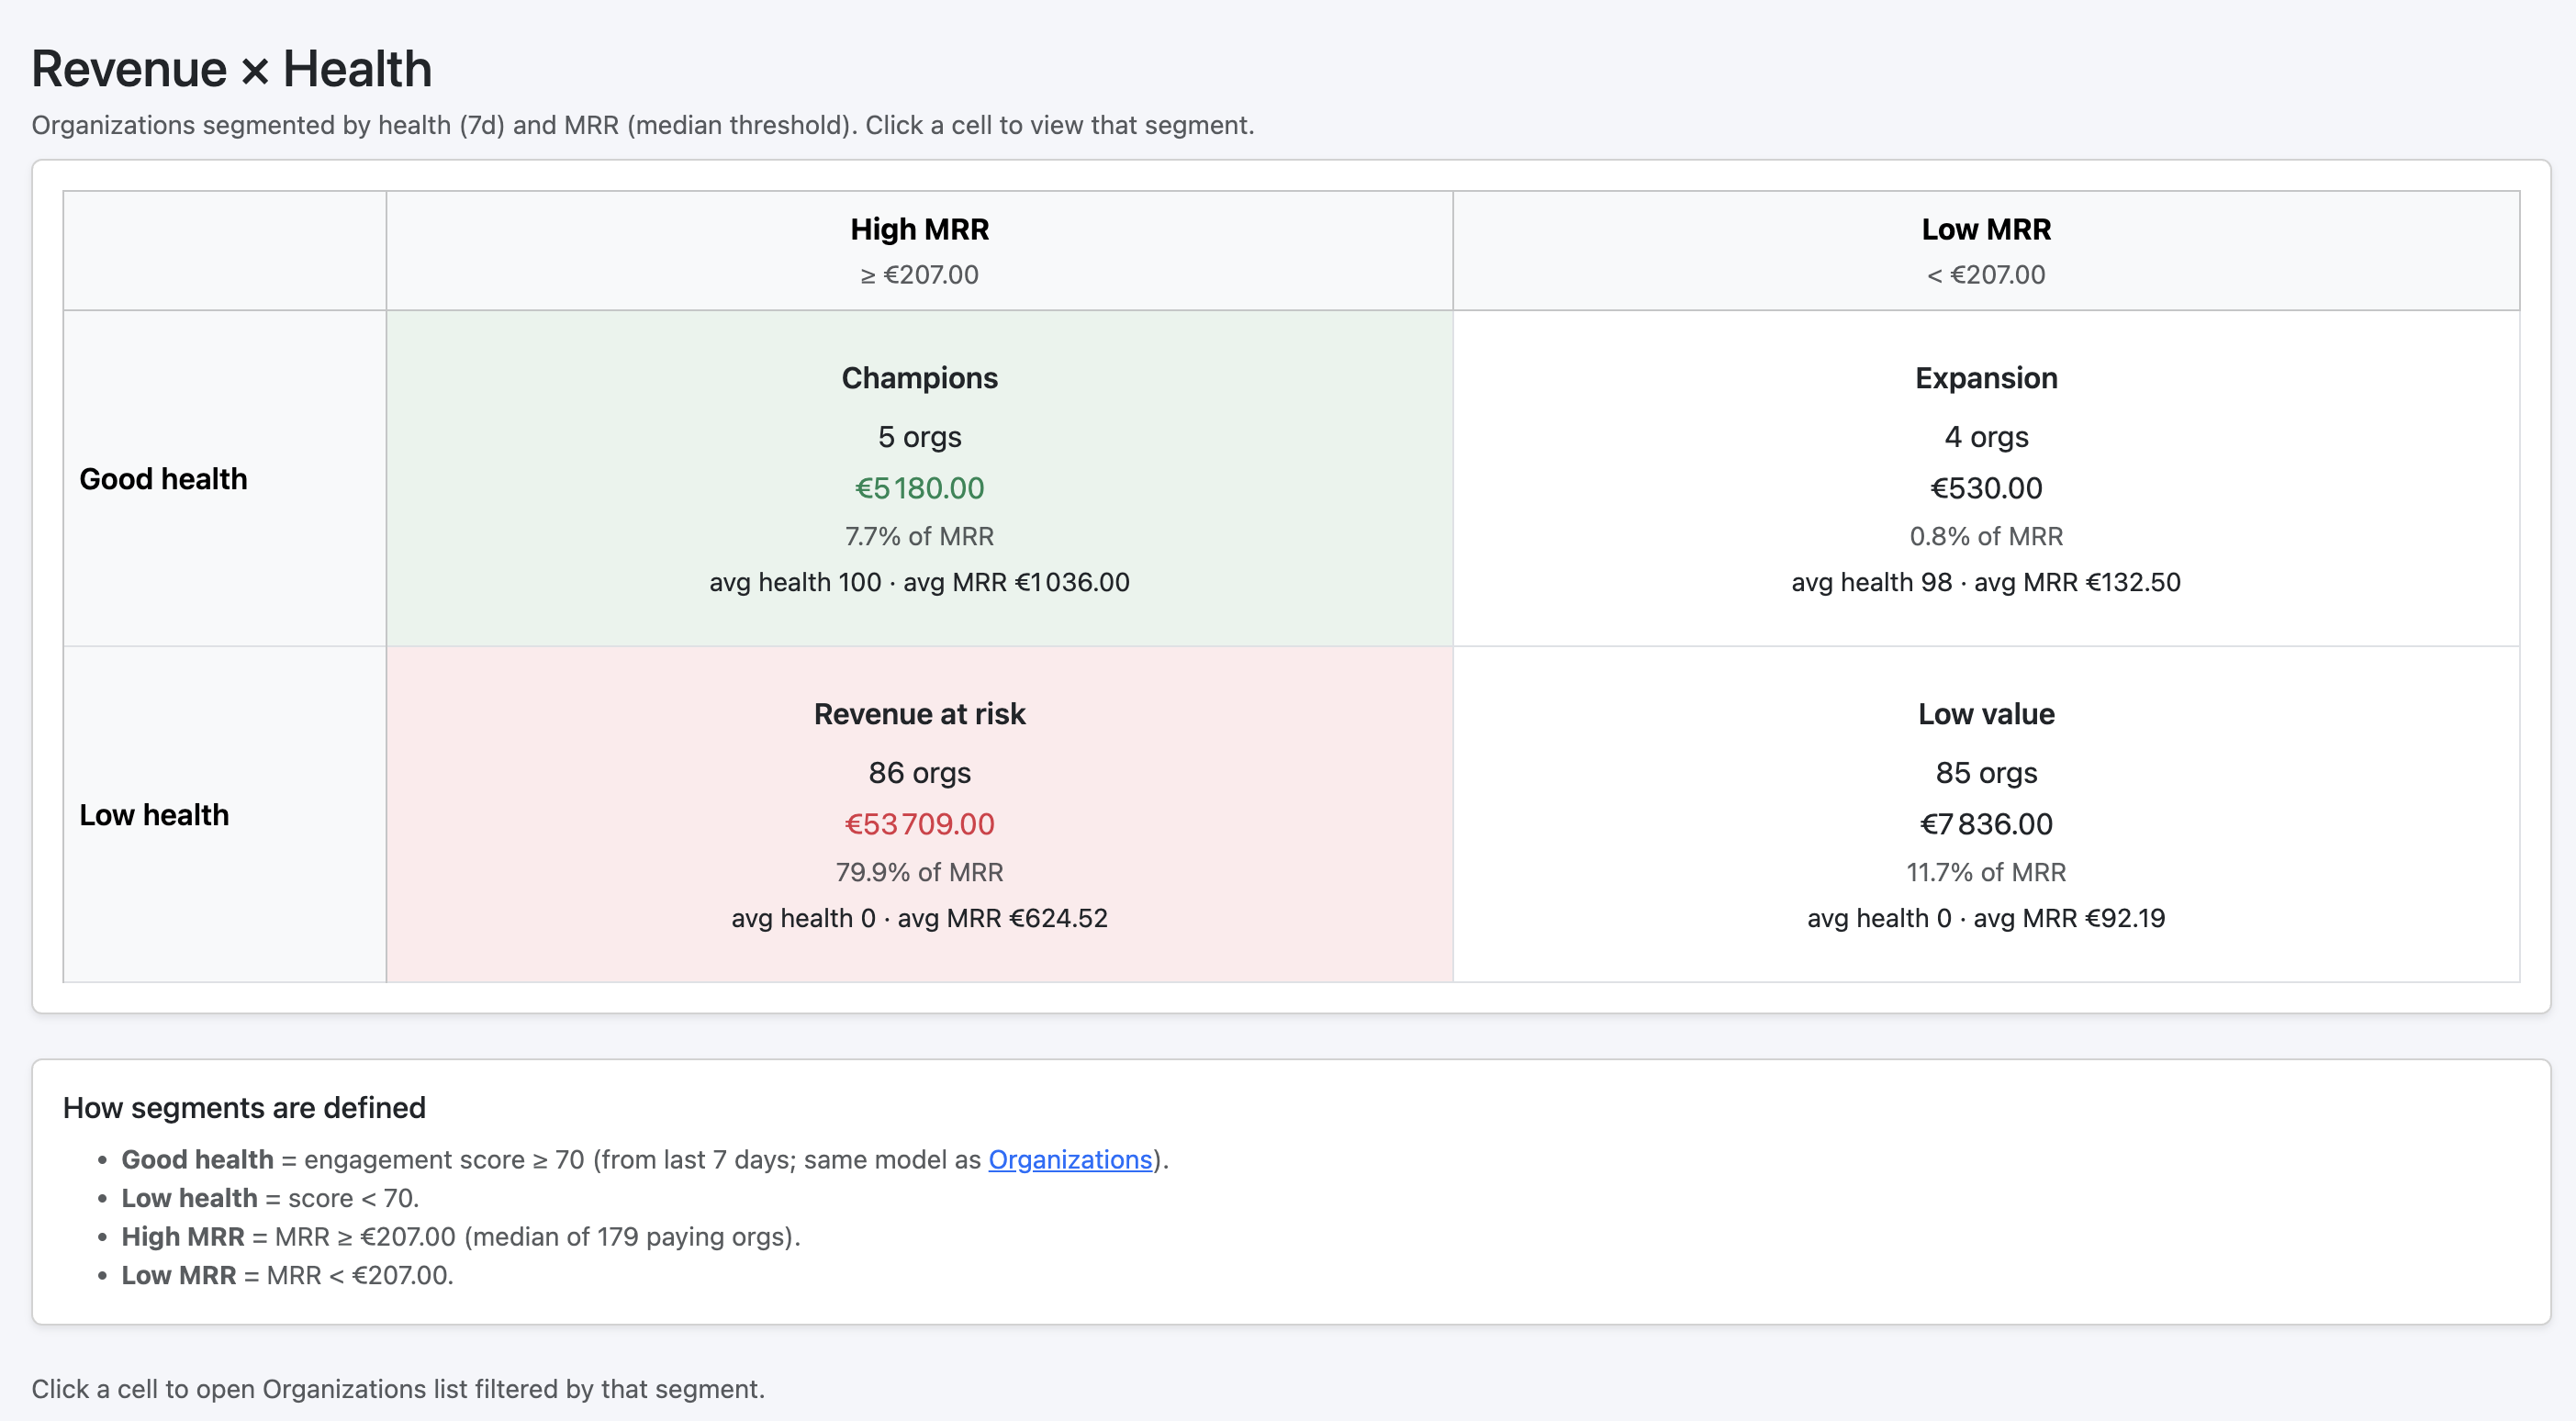Viewport: 2576px width, 1421px height.
Task: Click the Revenue × Health page title
Action: [x=231, y=69]
